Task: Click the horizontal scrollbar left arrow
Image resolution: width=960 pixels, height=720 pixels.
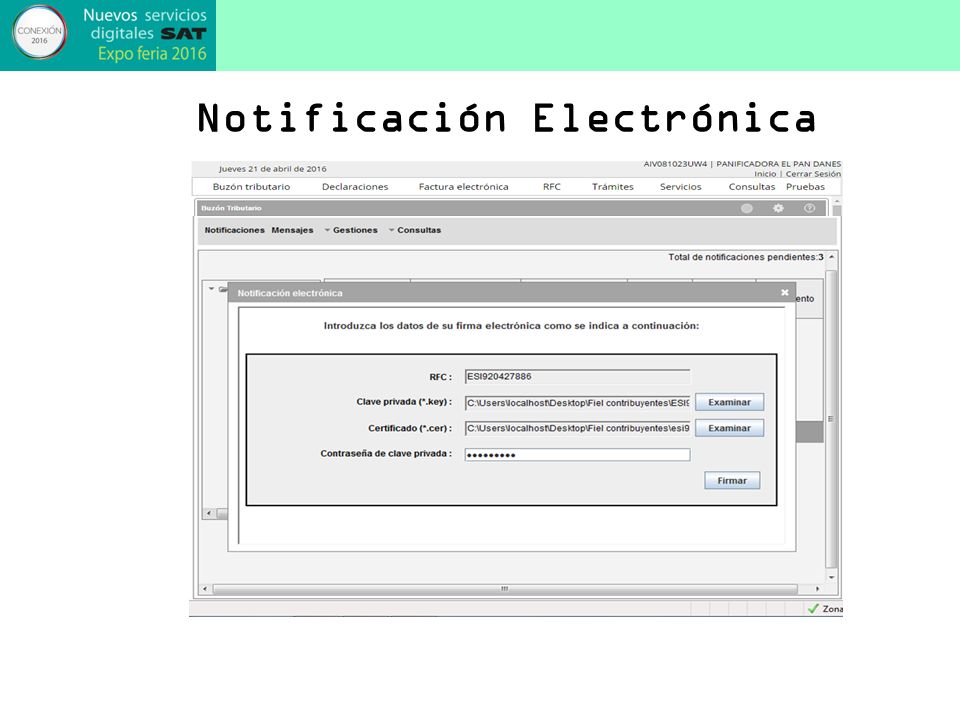Action: coord(204,589)
